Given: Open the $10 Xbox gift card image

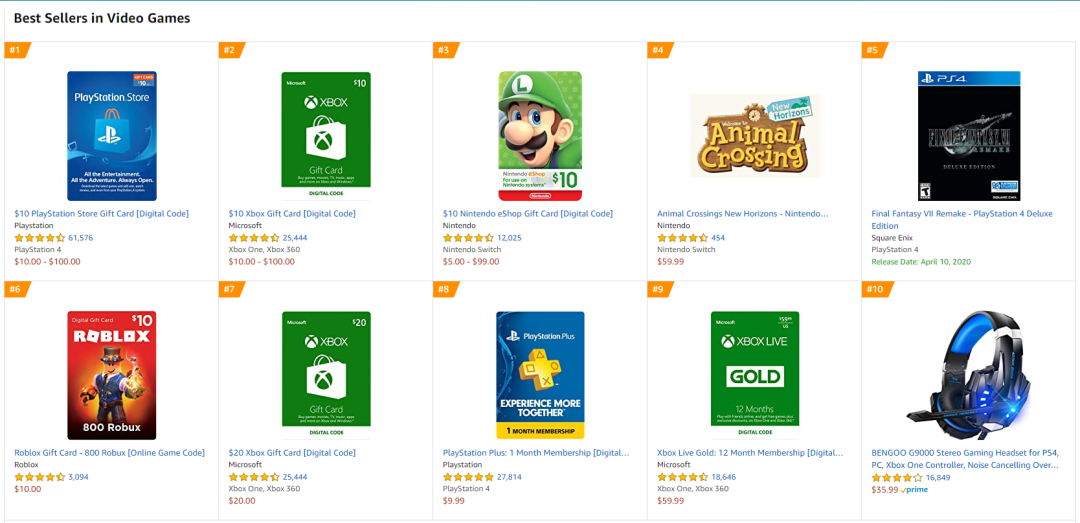Looking at the screenshot, I should point(325,135).
